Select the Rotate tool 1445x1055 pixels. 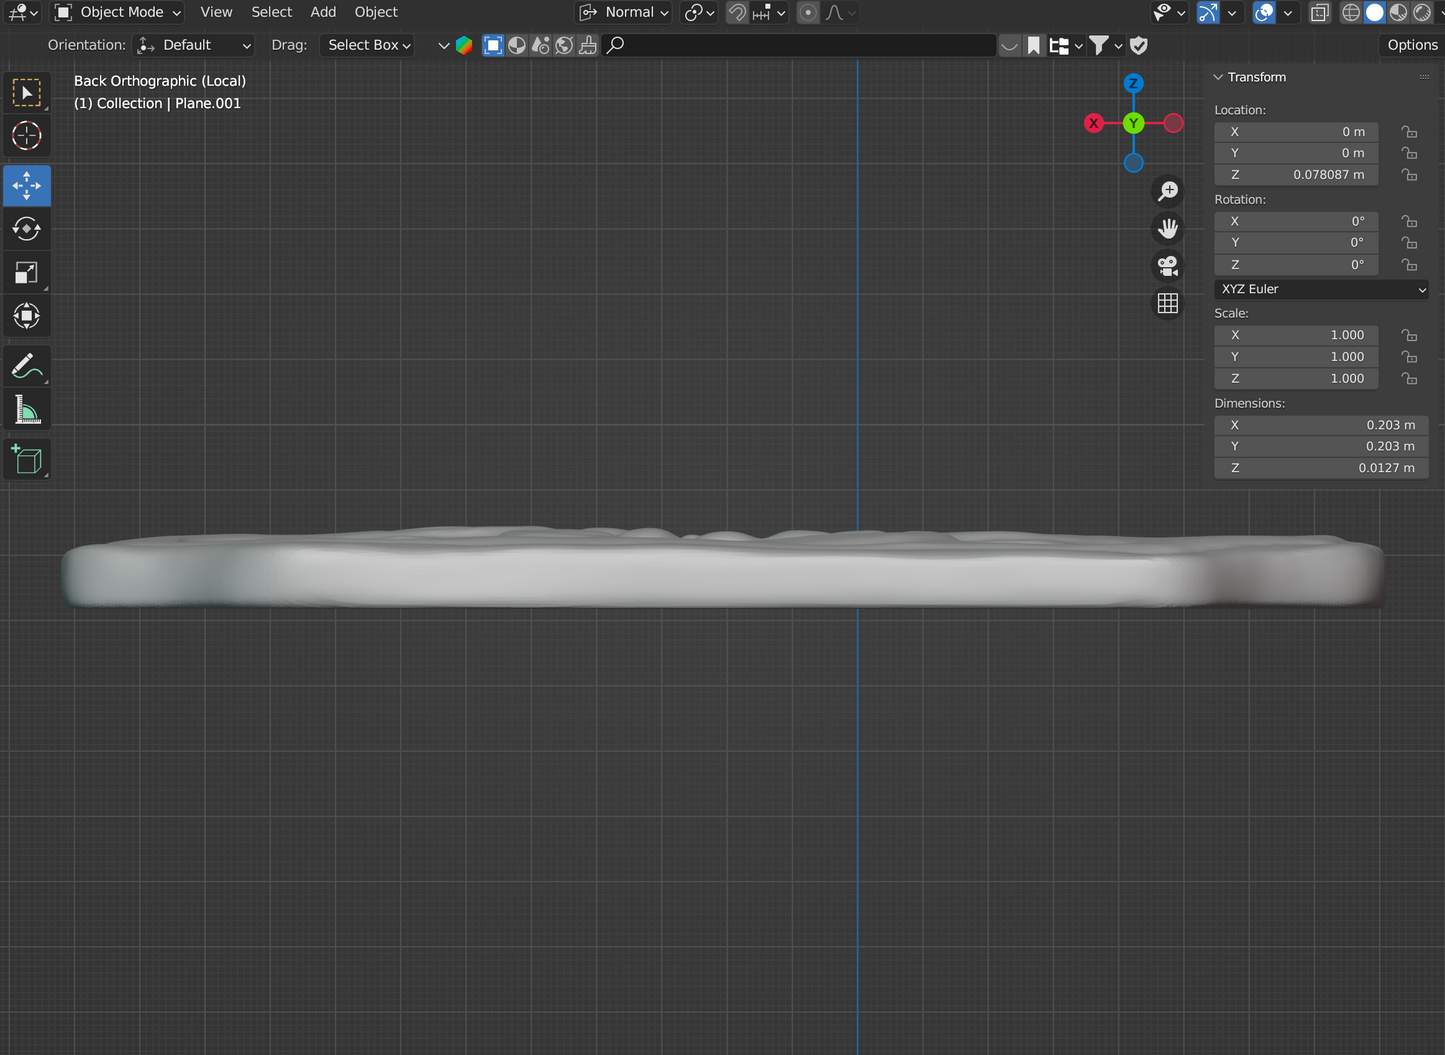coord(27,229)
